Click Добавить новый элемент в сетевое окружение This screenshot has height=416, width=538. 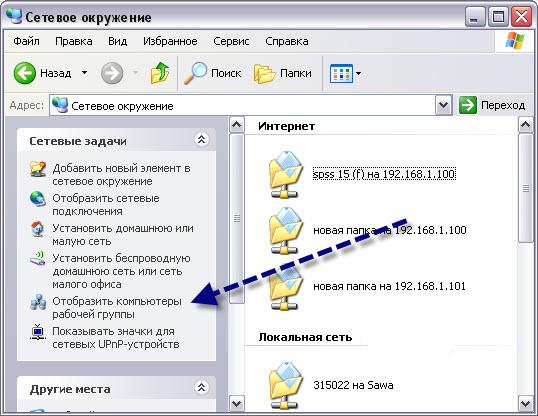[121, 175]
